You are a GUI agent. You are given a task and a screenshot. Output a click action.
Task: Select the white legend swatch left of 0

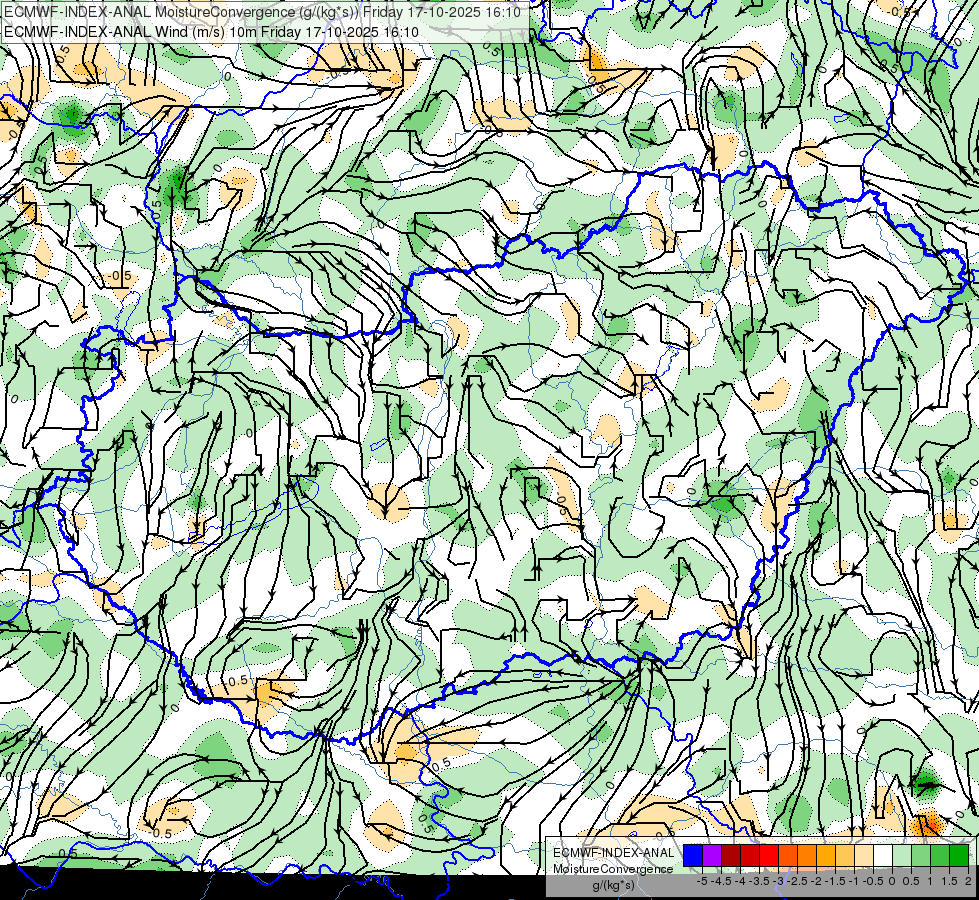pos(883,855)
